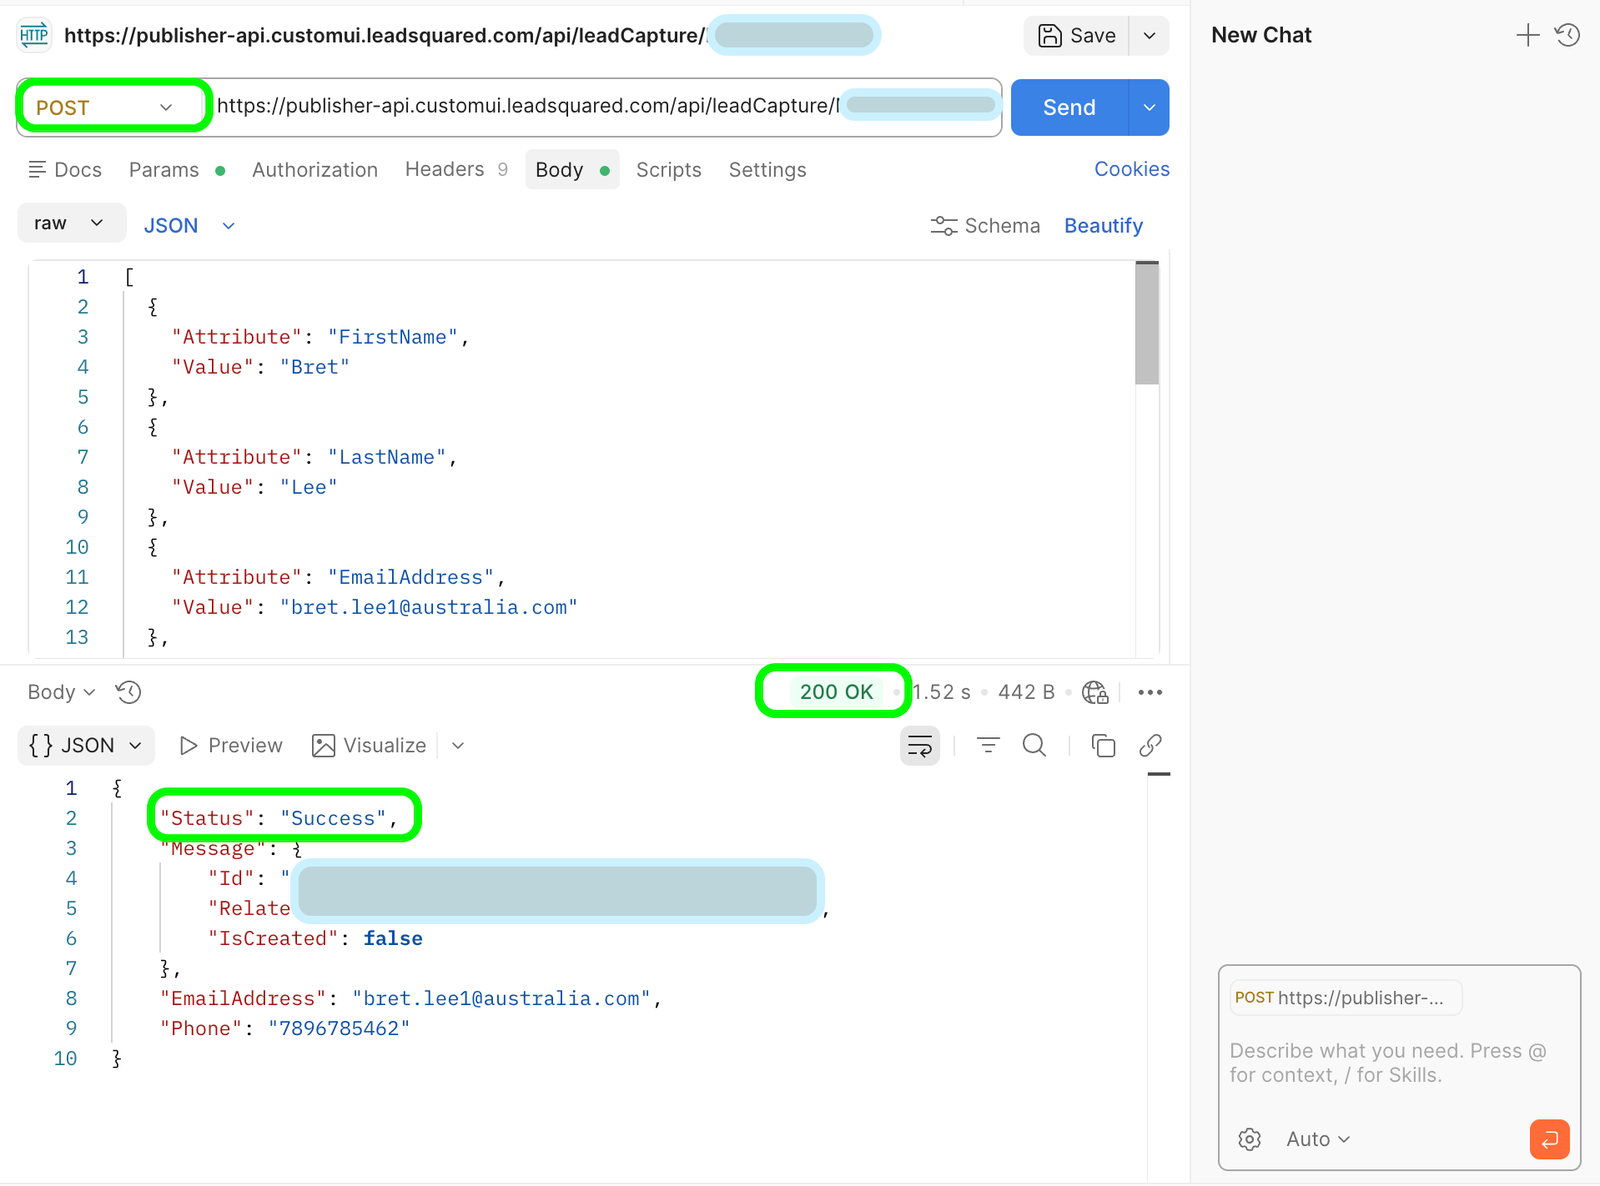1600x1186 pixels.
Task: Open response more options ellipsis
Action: [1150, 692]
